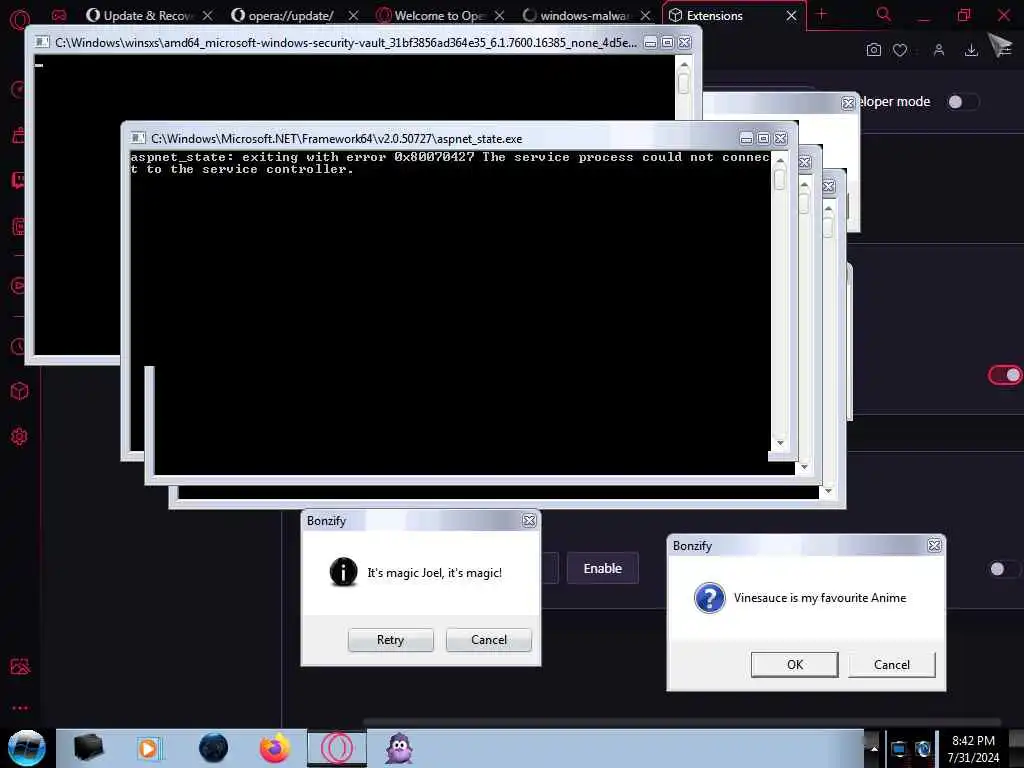Click the heart bookmark icon
The image size is (1024, 768).
coord(900,50)
